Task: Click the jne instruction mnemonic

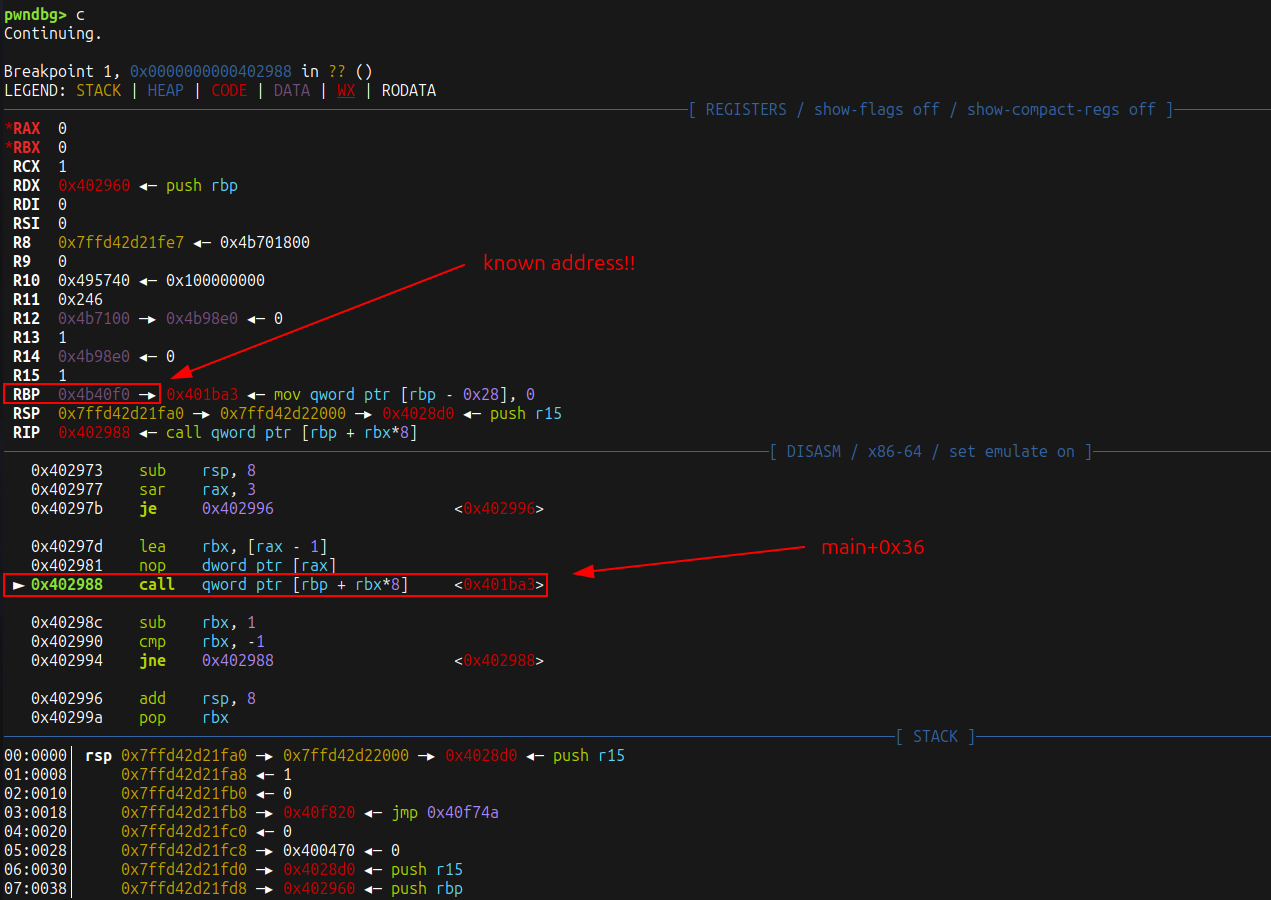Action: pyautogui.click(x=152, y=660)
